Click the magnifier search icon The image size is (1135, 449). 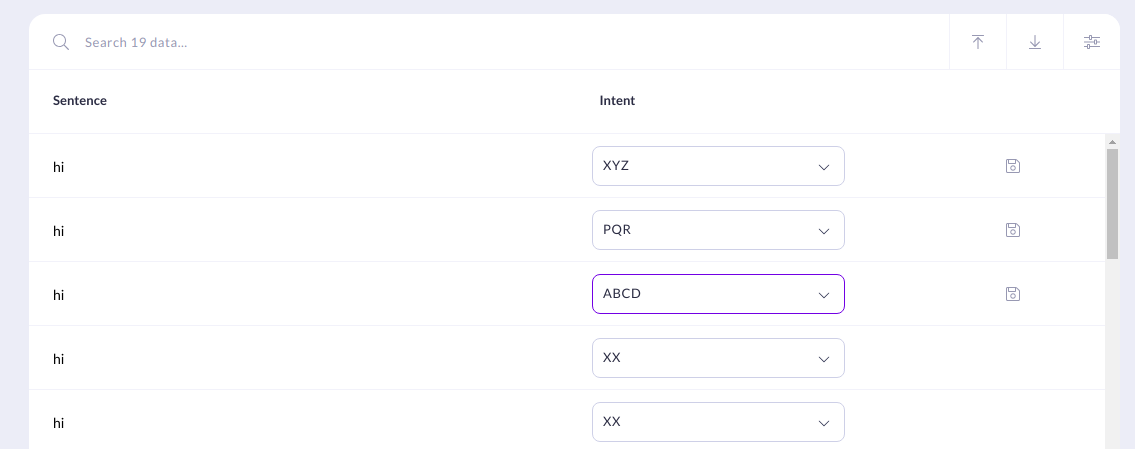point(61,42)
